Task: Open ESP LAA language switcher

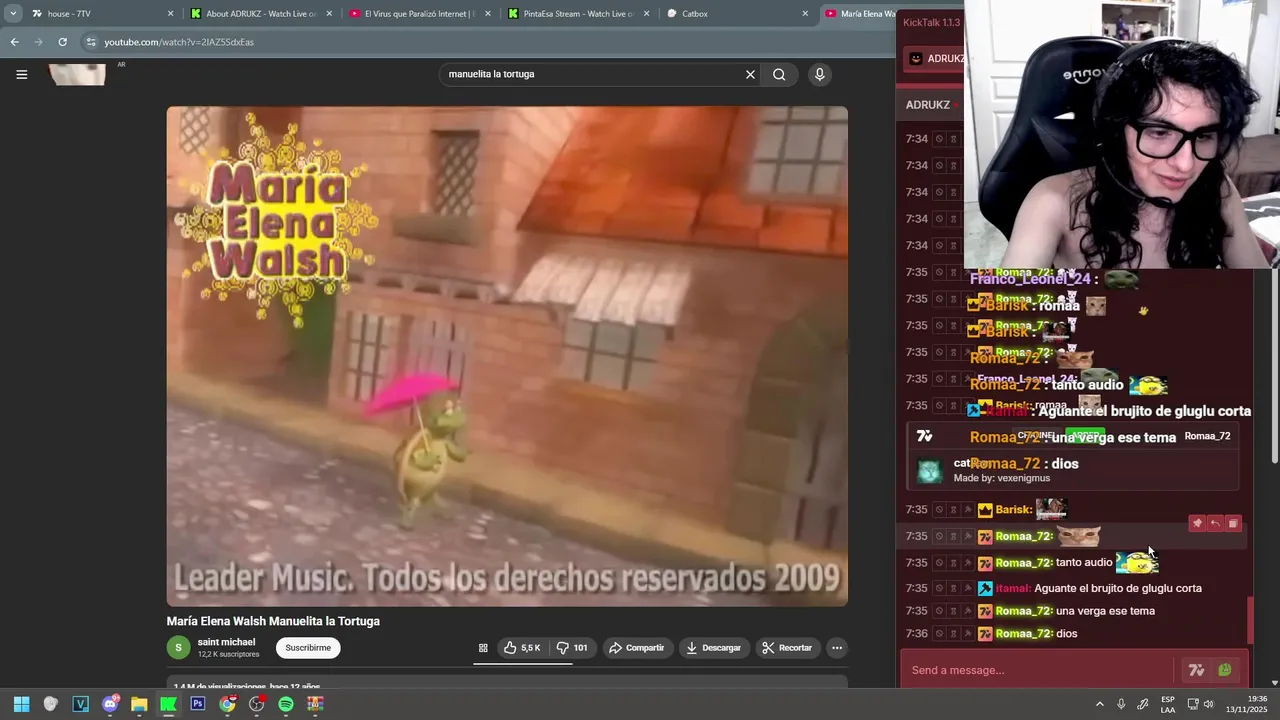Action: tap(1168, 704)
